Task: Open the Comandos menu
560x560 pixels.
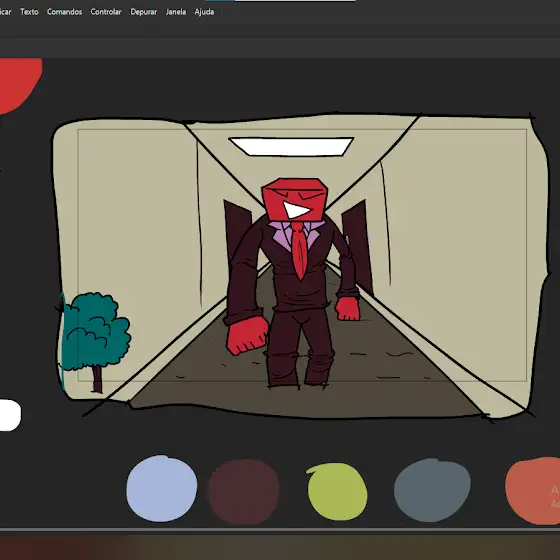Action: pos(64,12)
